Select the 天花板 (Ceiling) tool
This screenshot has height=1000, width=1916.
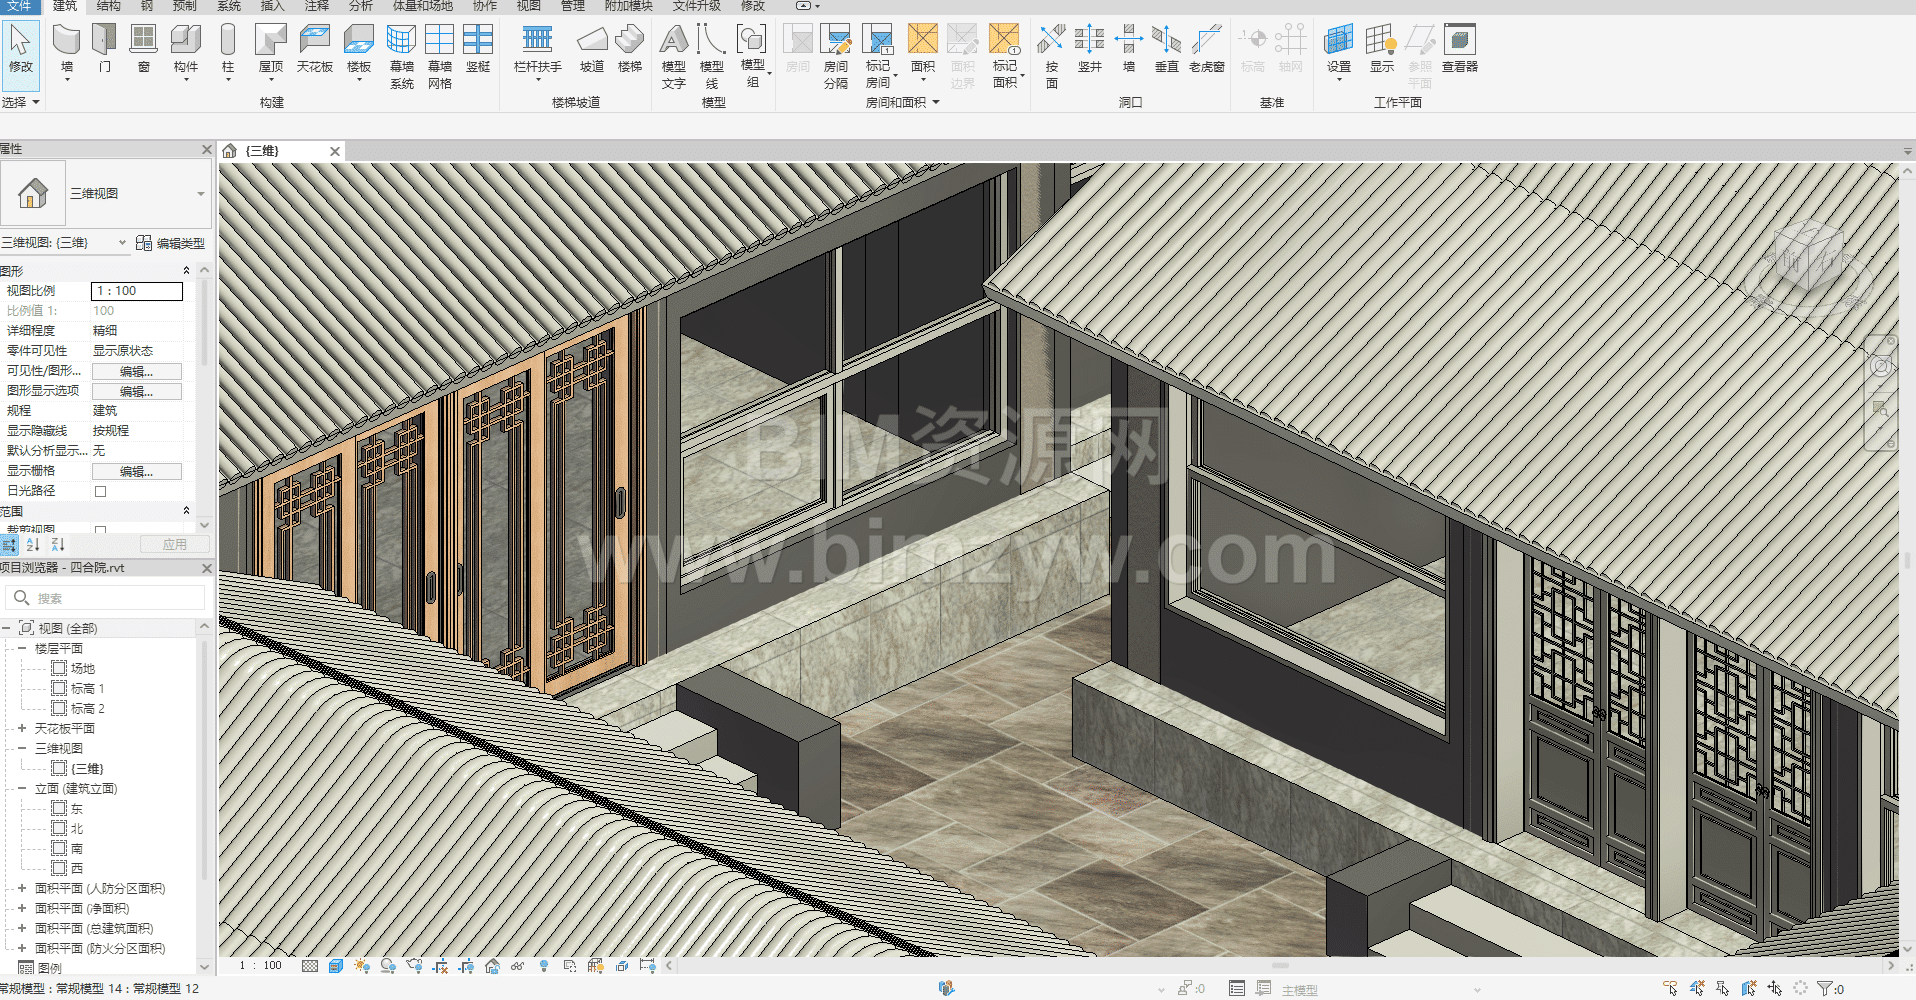pyautogui.click(x=314, y=48)
